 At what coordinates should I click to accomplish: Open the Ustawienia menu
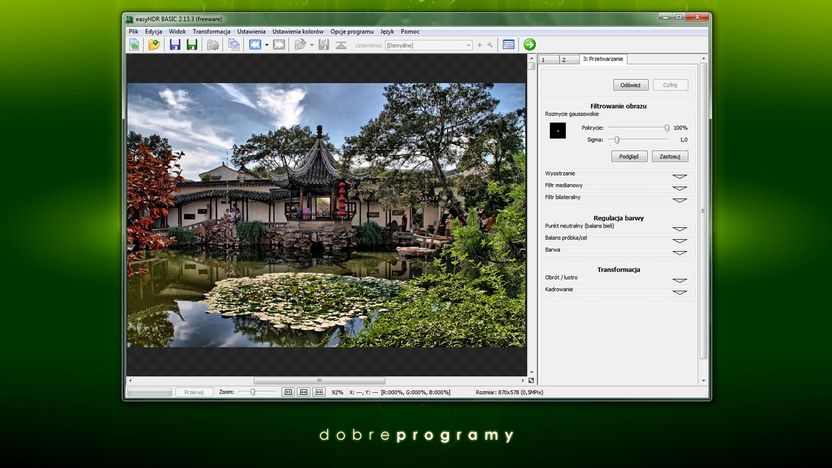click(251, 31)
